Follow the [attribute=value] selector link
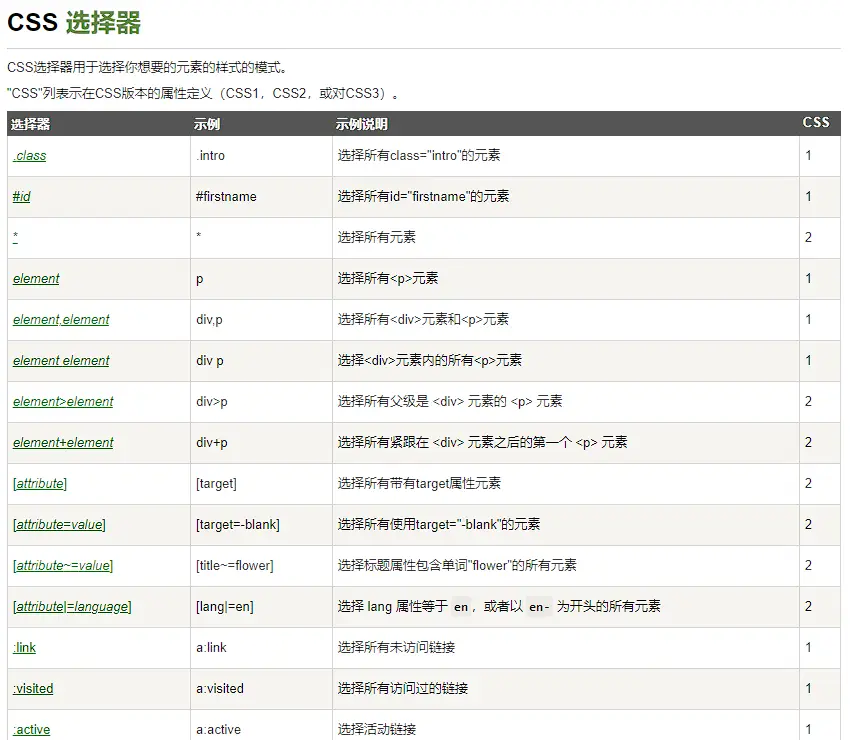The height and width of the screenshot is (740, 850). [59, 525]
